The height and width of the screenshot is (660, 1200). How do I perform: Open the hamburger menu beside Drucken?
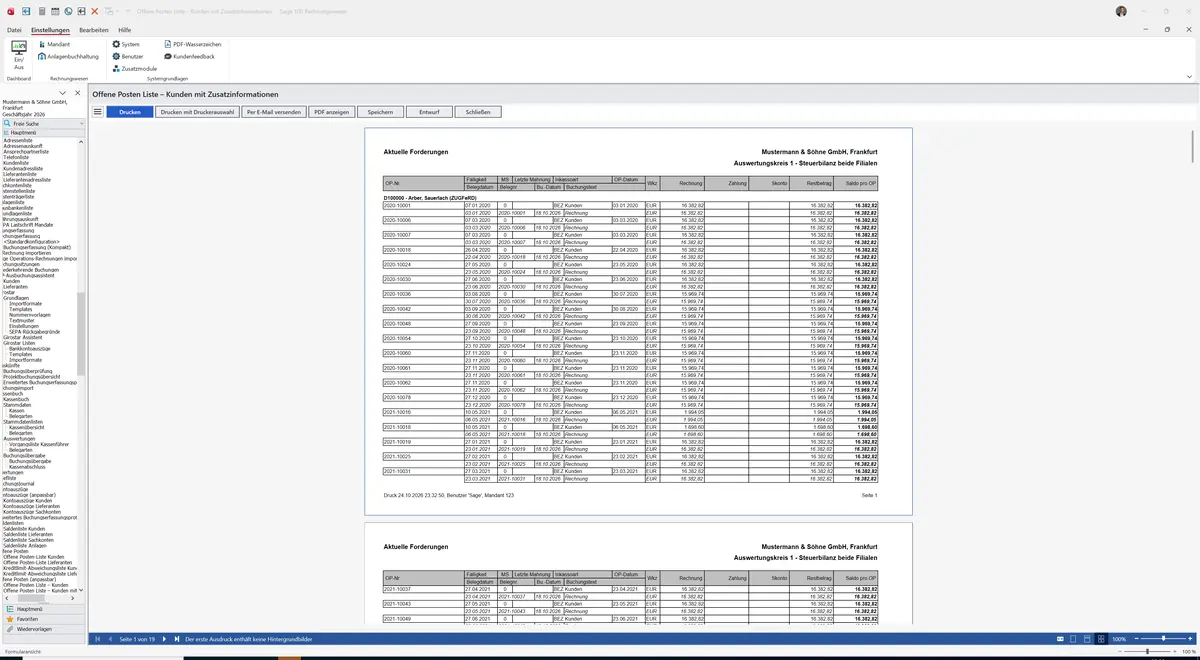click(x=98, y=112)
